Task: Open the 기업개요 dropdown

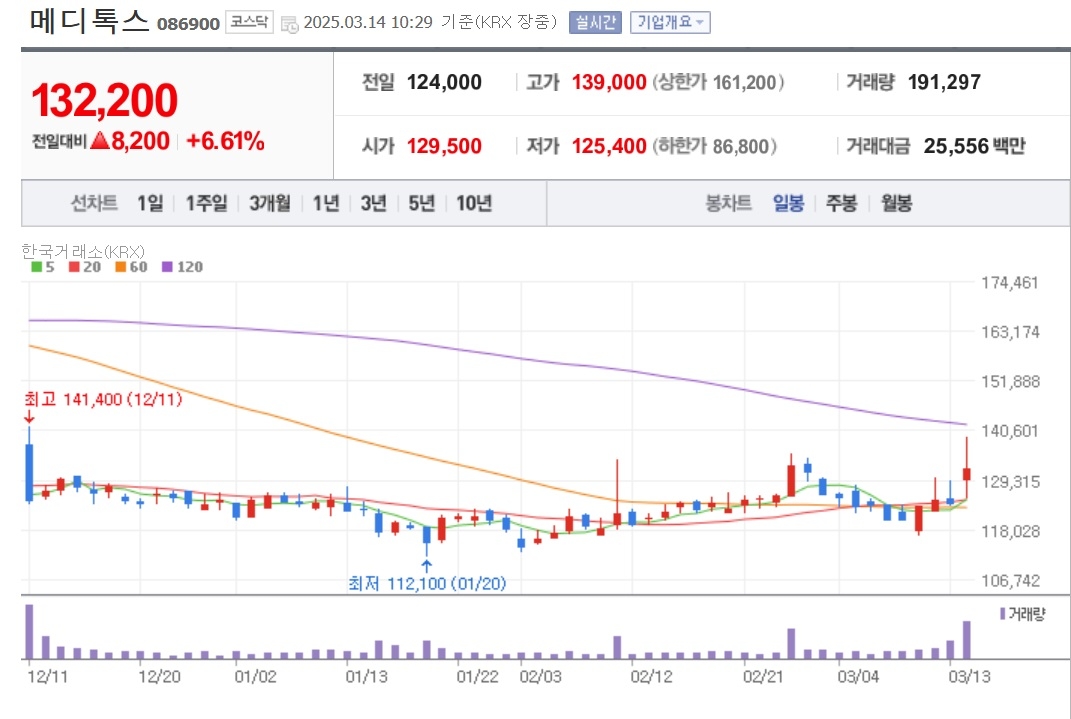Action: [670, 23]
